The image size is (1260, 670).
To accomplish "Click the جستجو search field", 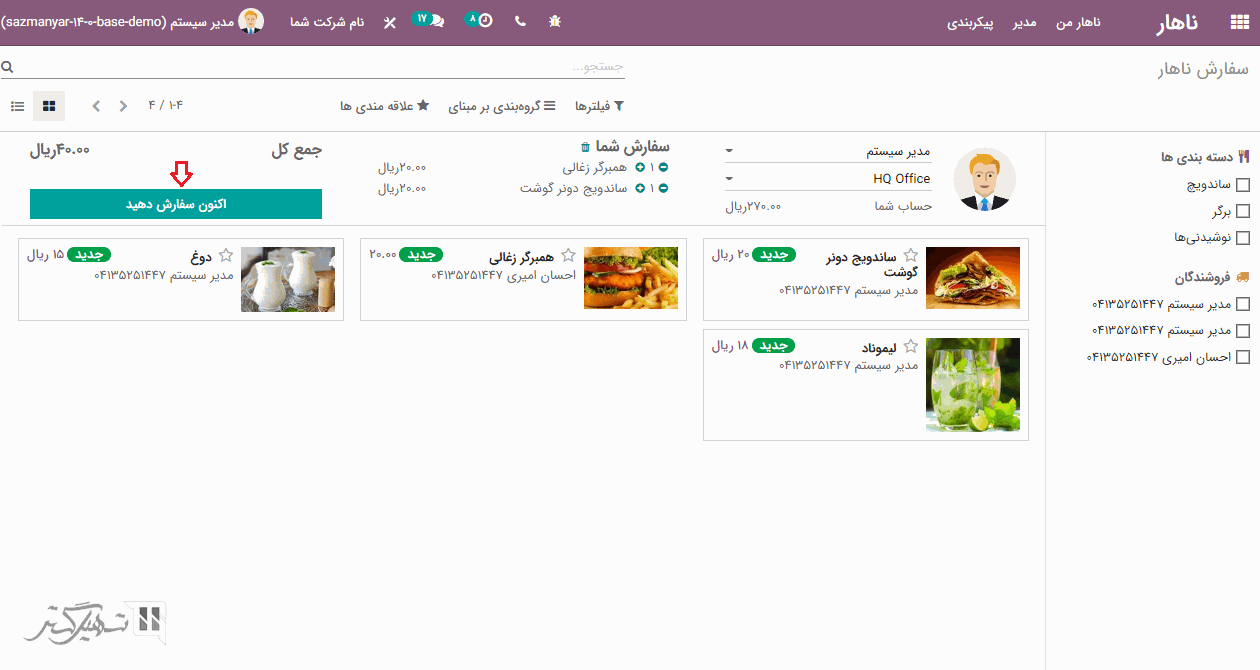I will click(x=320, y=67).
